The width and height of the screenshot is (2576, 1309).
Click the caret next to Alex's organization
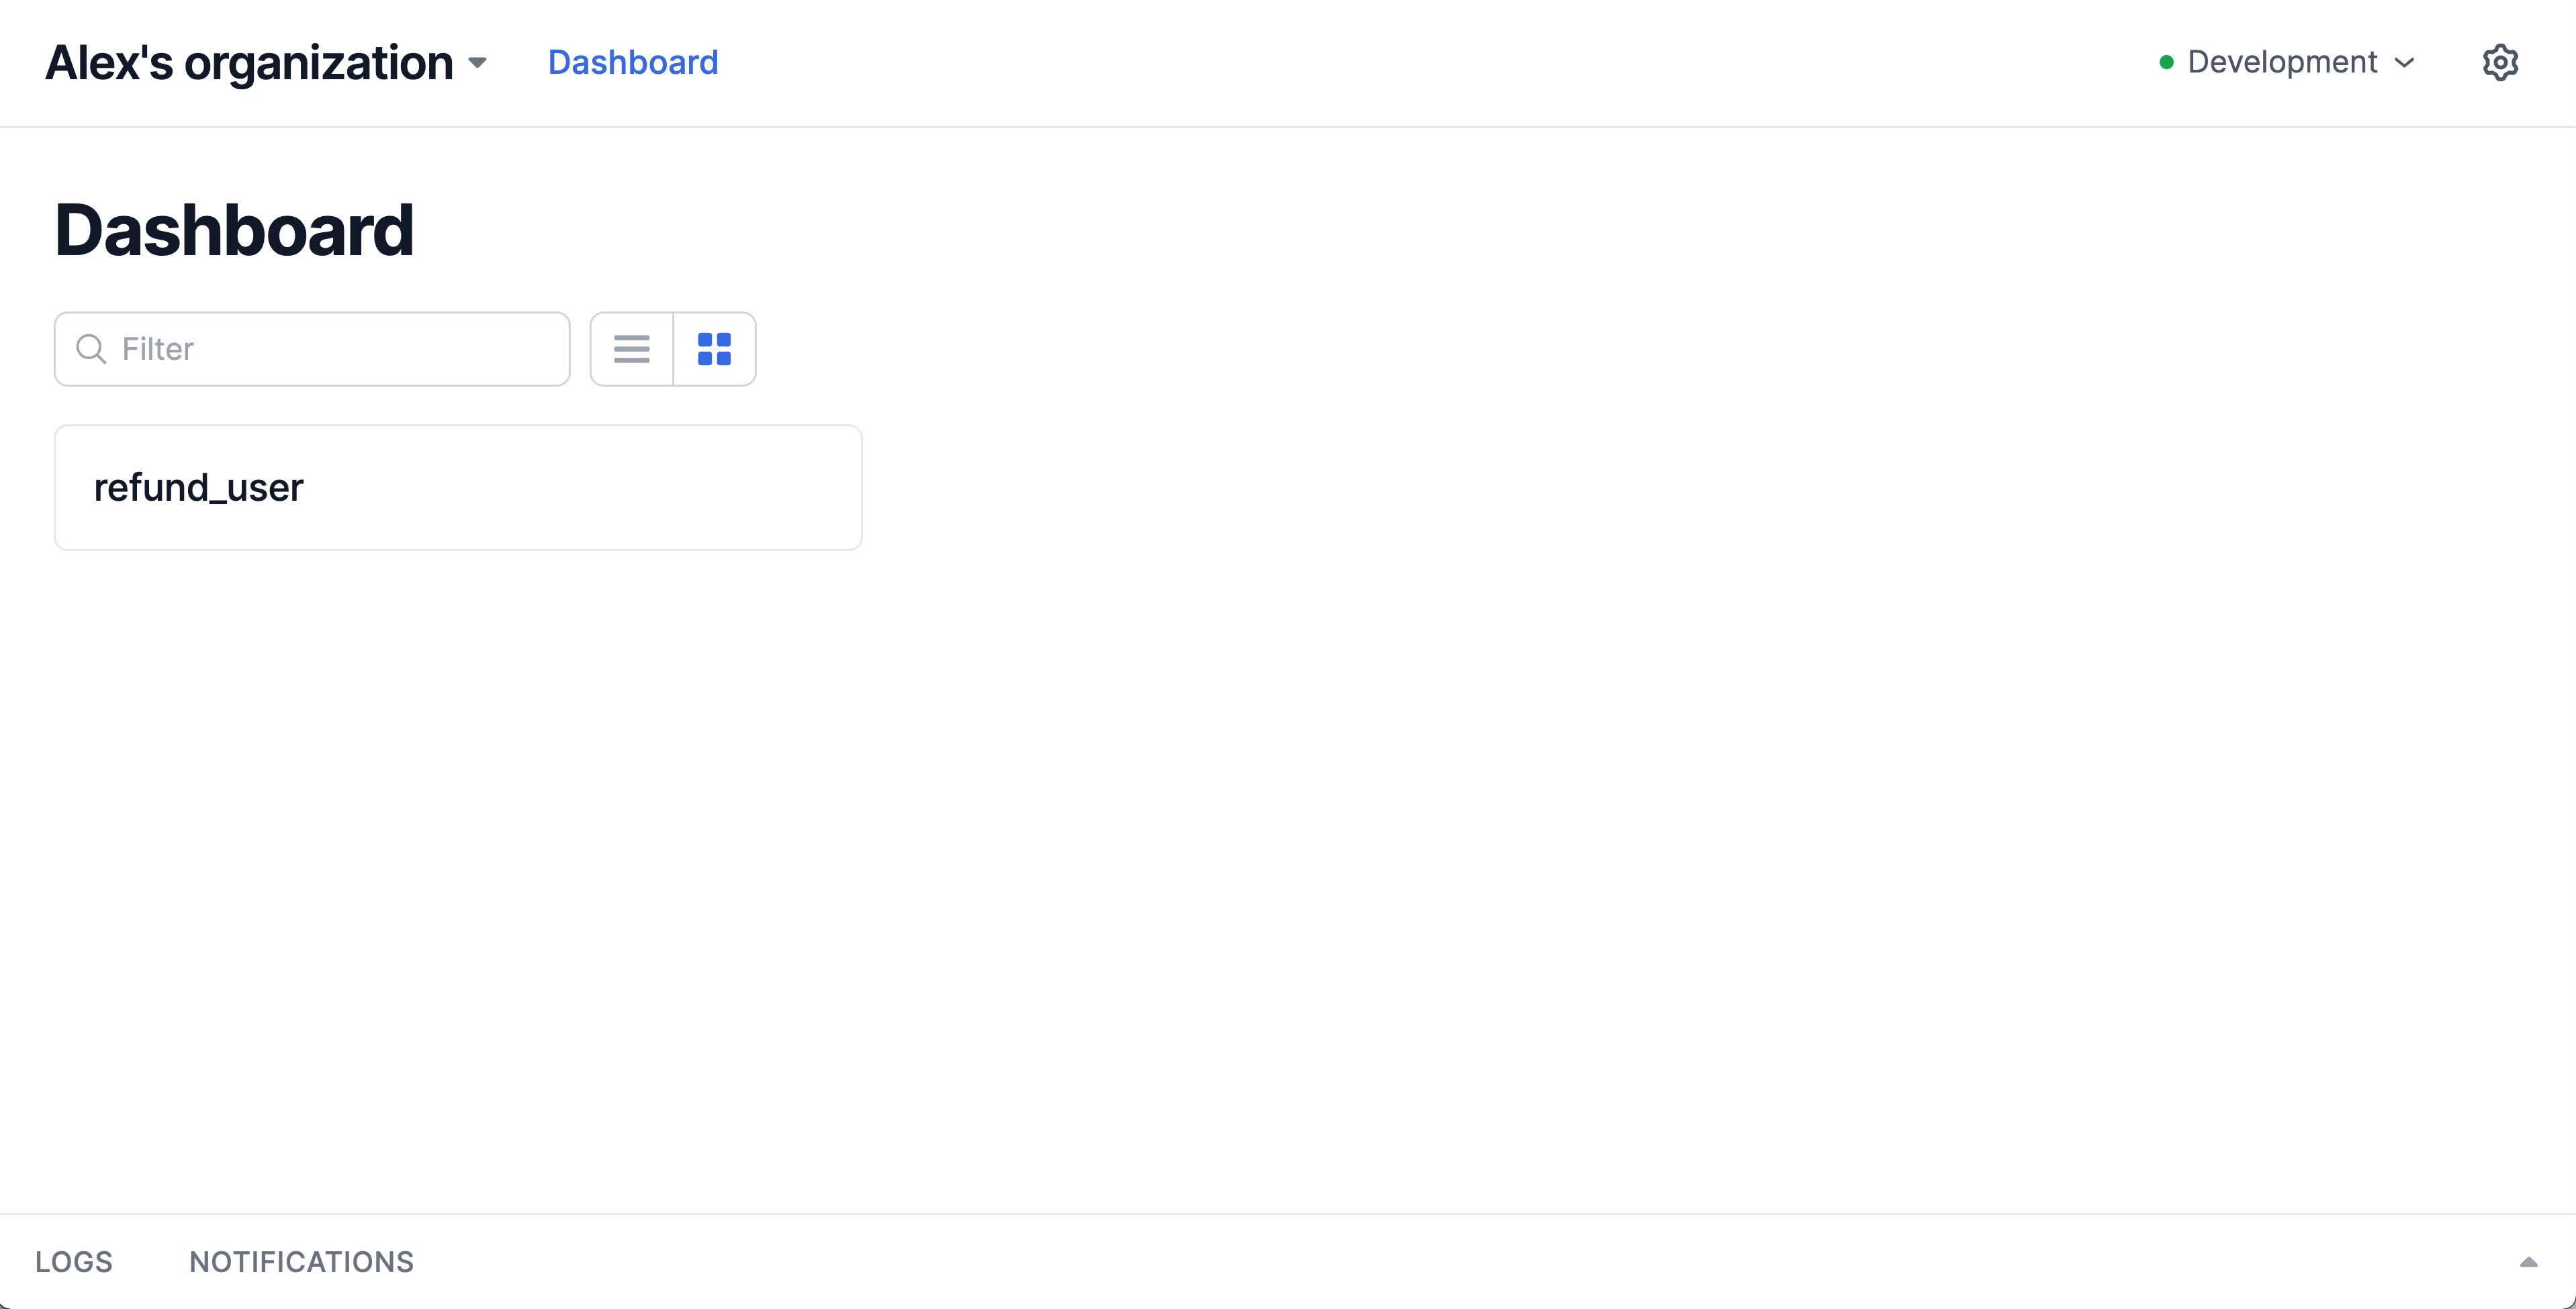pos(478,63)
